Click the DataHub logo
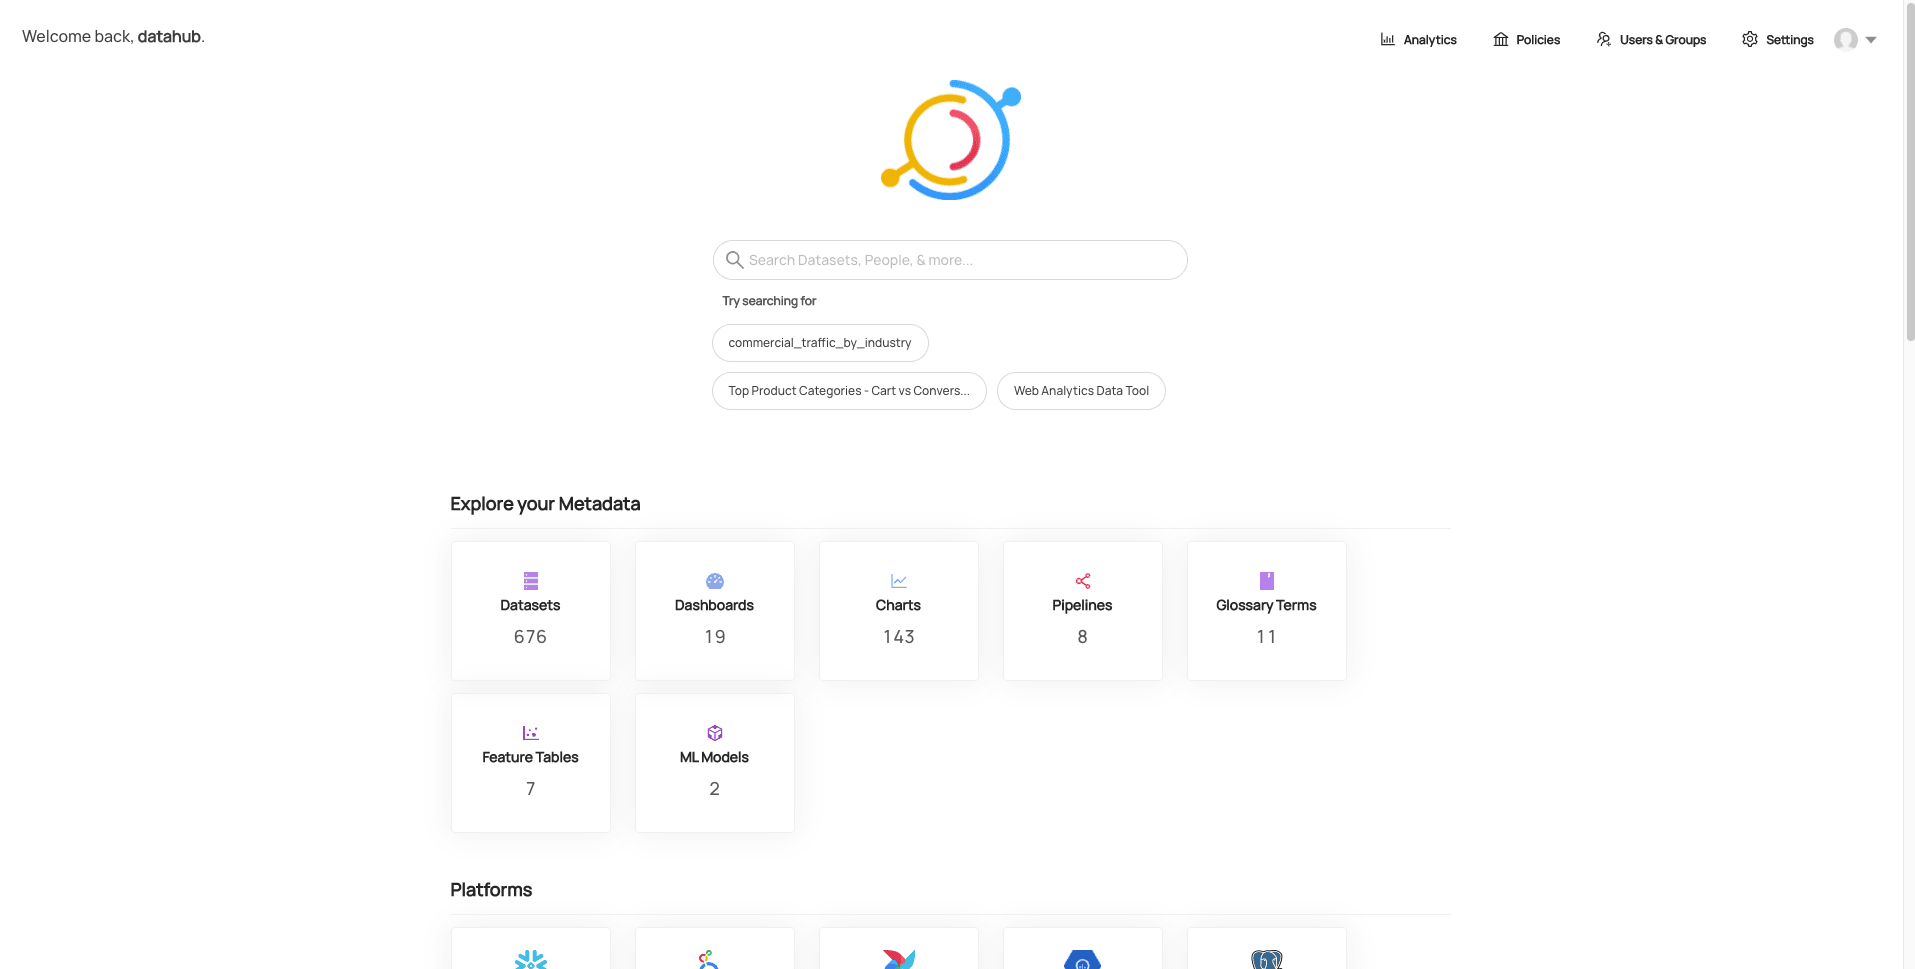Viewport: 1915px width, 969px height. pos(950,140)
